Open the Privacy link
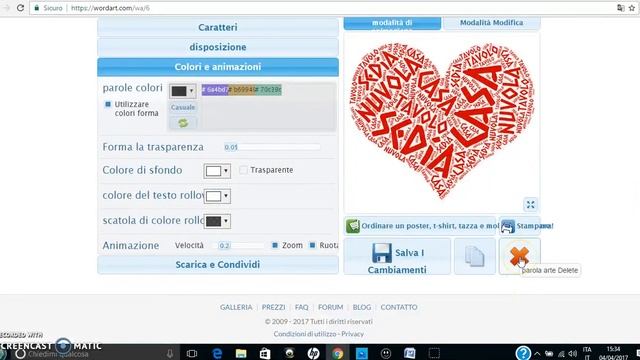The image size is (640, 360). point(353,334)
